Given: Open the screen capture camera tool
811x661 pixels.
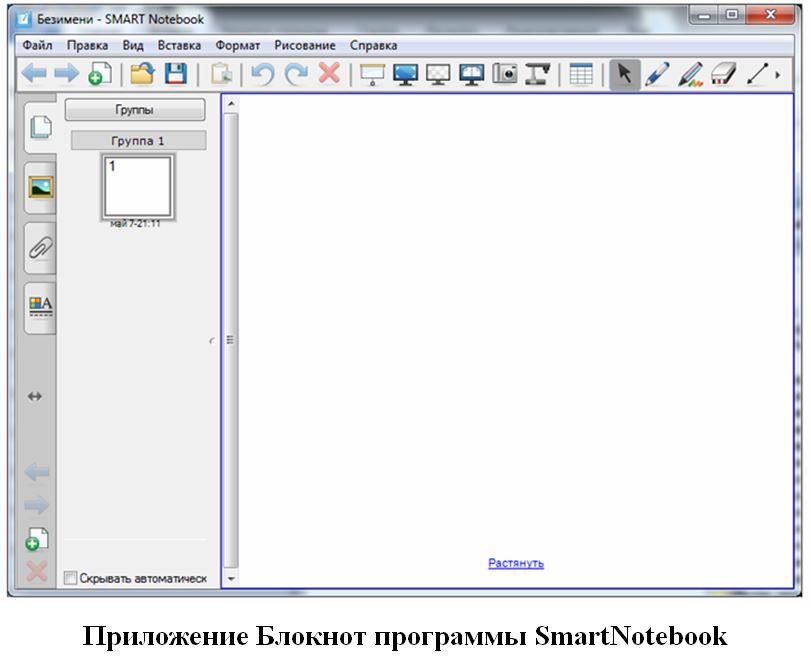Looking at the screenshot, I should (505, 73).
